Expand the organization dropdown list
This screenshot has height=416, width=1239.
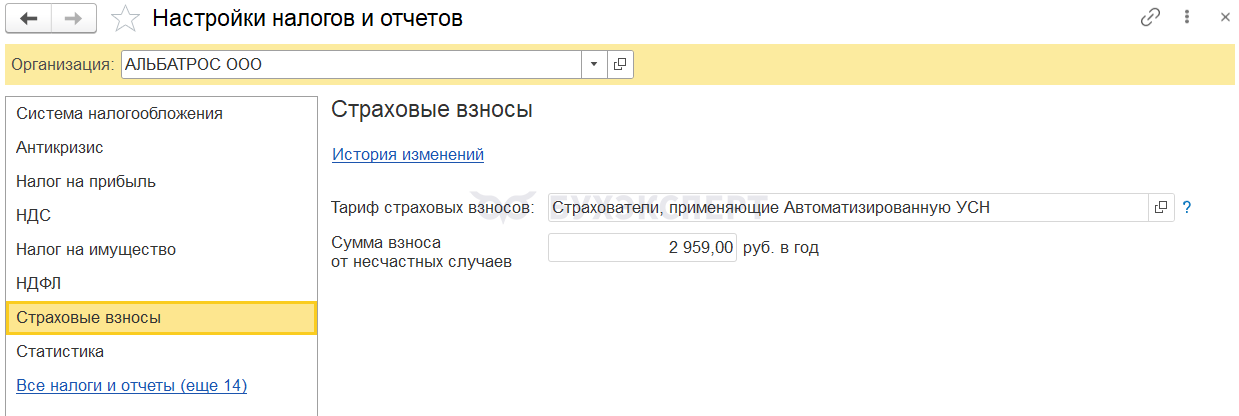pos(594,65)
